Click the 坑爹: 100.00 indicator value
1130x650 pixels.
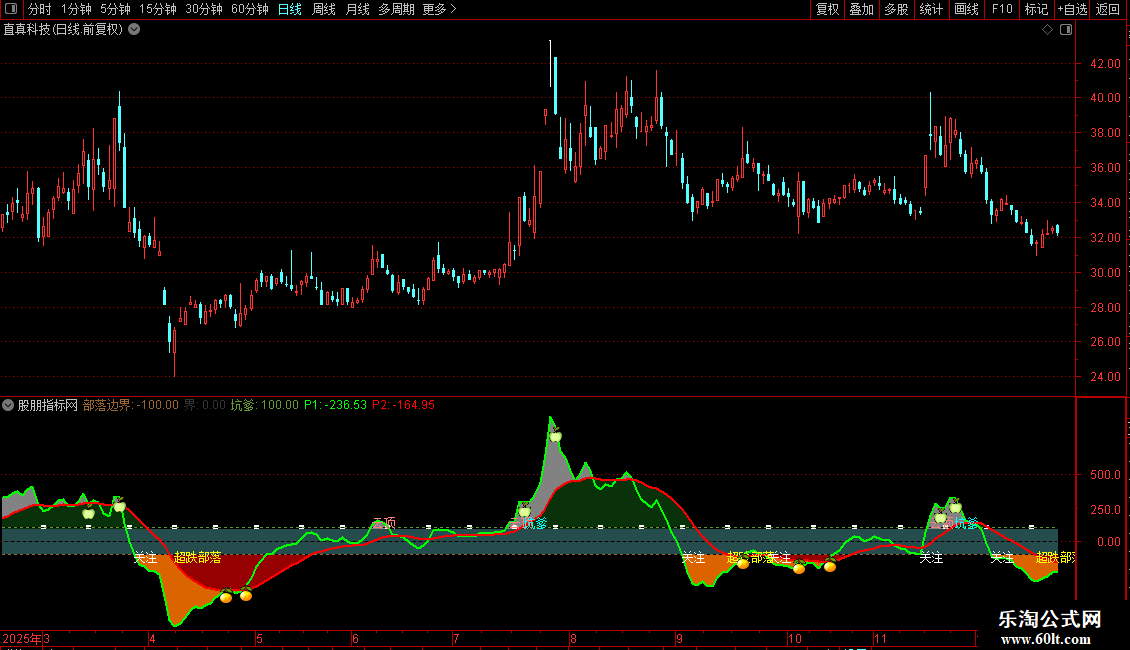264,405
